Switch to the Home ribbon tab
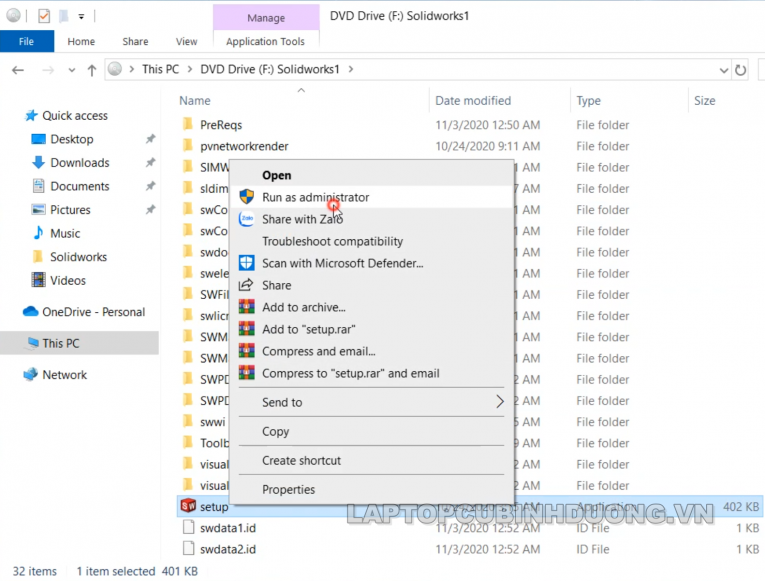The width and height of the screenshot is (765, 581). [81, 41]
